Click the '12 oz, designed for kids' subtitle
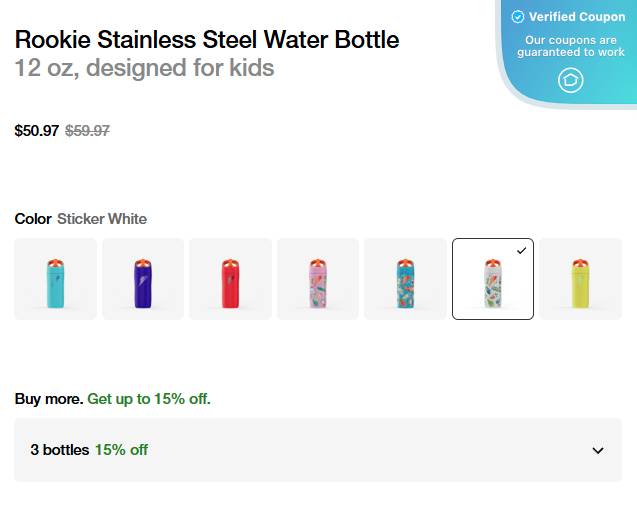 point(144,68)
